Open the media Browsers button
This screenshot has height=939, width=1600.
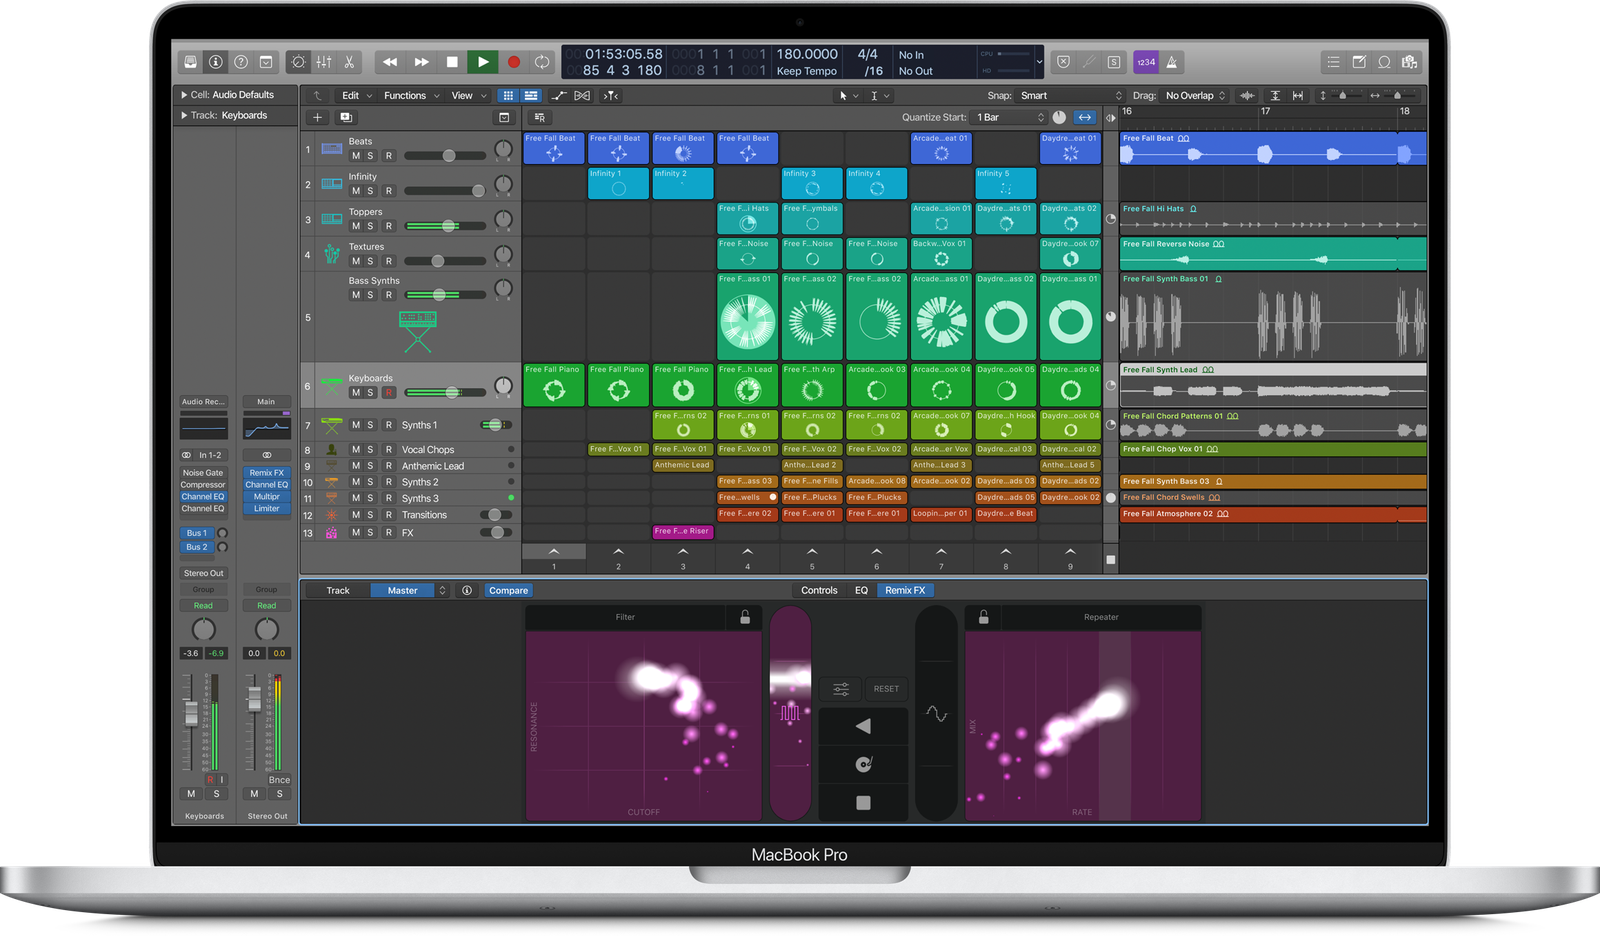point(1410,62)
